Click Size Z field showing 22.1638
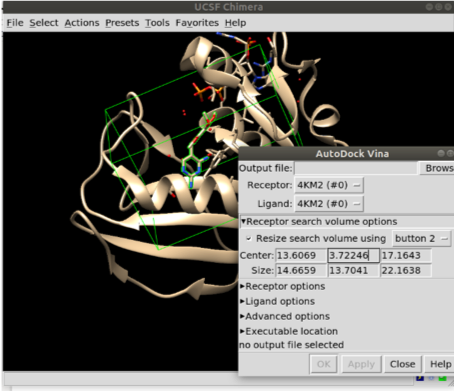 (x=406, y=270)
